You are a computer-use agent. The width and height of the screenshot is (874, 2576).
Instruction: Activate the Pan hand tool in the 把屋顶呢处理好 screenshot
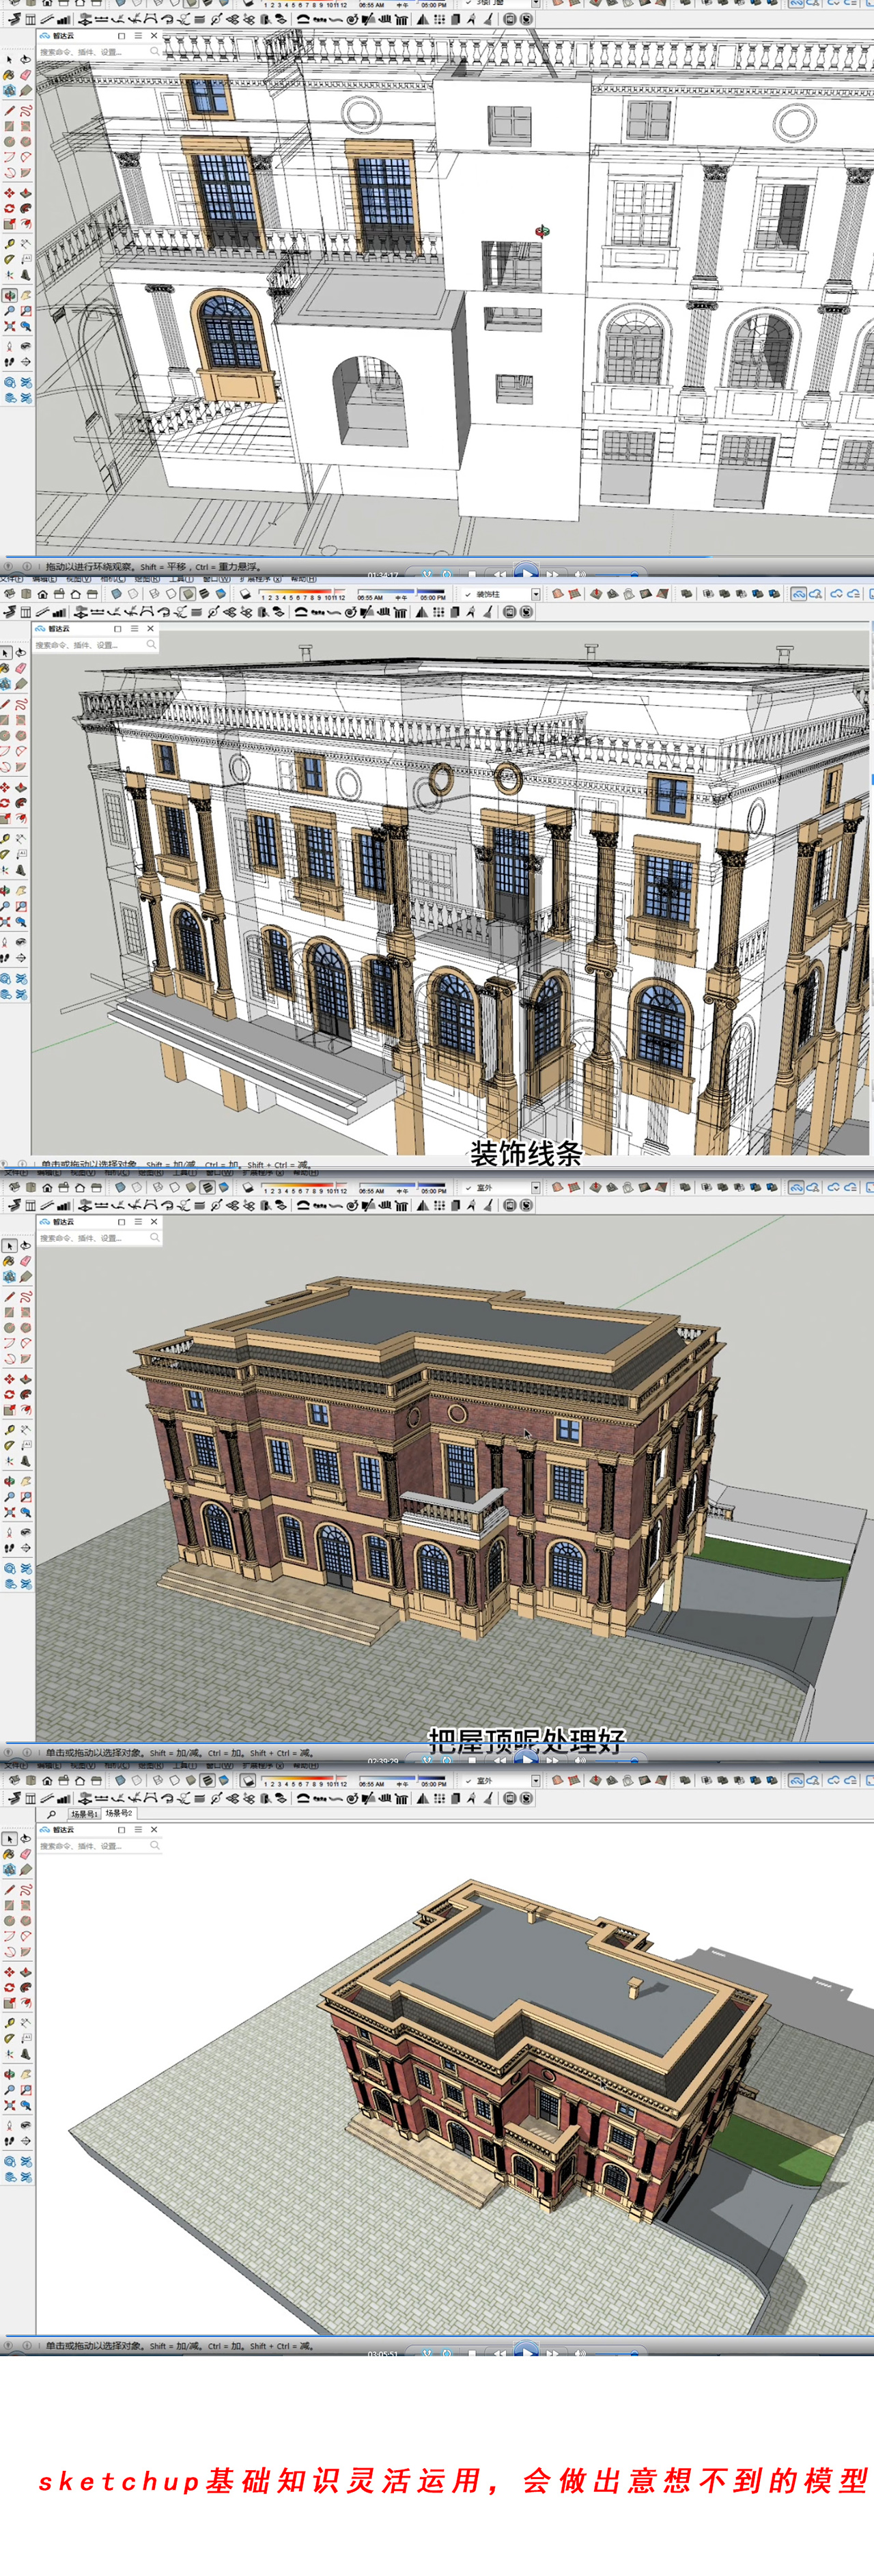coord(26,1481)
